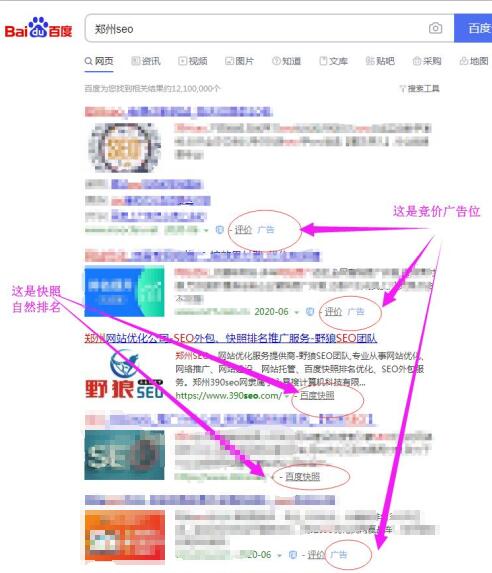Expand arrow beside 390seo.com URL
Image resolution: width=492 pixels, height=573 pixels.
click(x=287, y=396)
